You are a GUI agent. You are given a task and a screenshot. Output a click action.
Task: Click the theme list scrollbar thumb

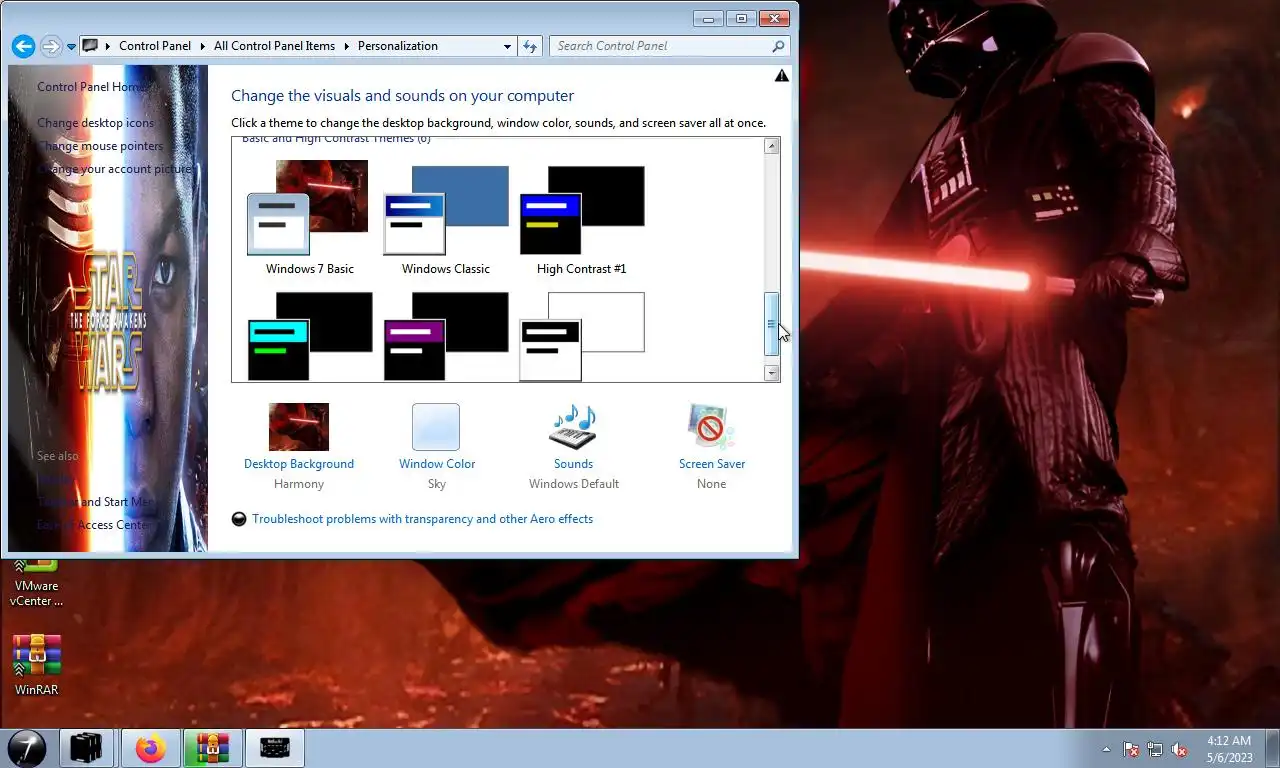coord(771,324)
